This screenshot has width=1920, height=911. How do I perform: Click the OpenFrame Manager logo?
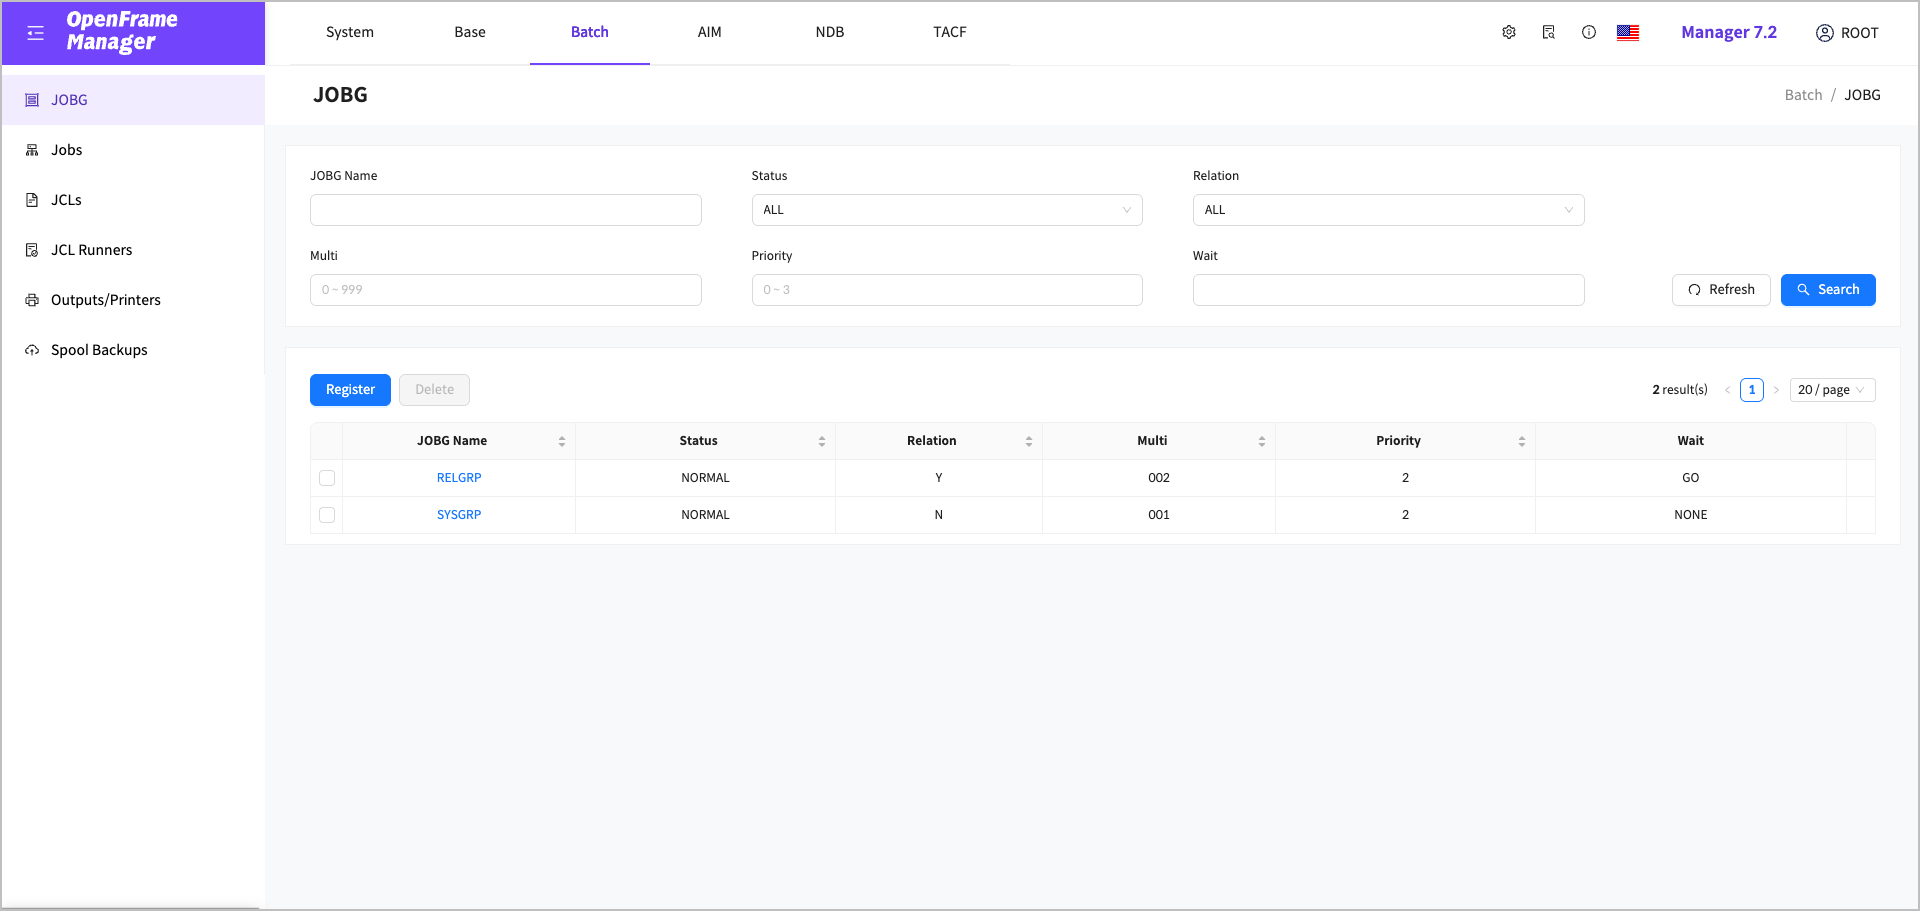pyautogui.click(x=122, y=31)
